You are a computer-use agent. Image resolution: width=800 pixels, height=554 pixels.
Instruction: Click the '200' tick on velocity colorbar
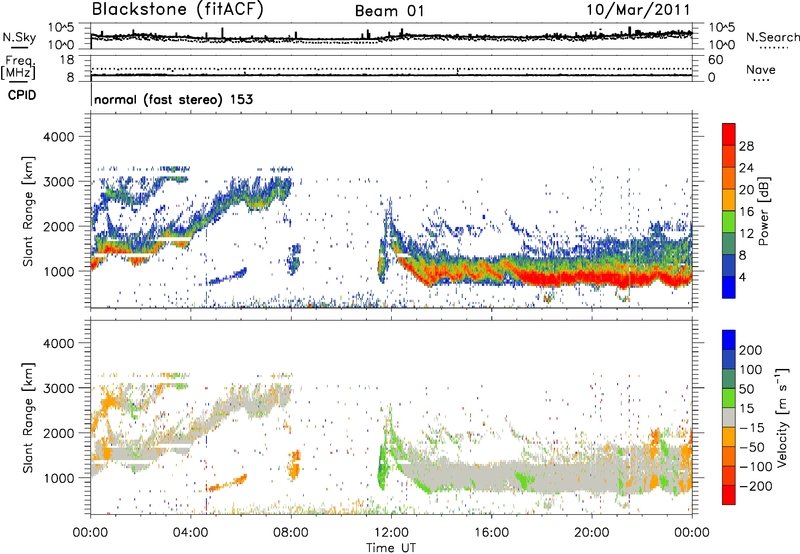[751, 350]
